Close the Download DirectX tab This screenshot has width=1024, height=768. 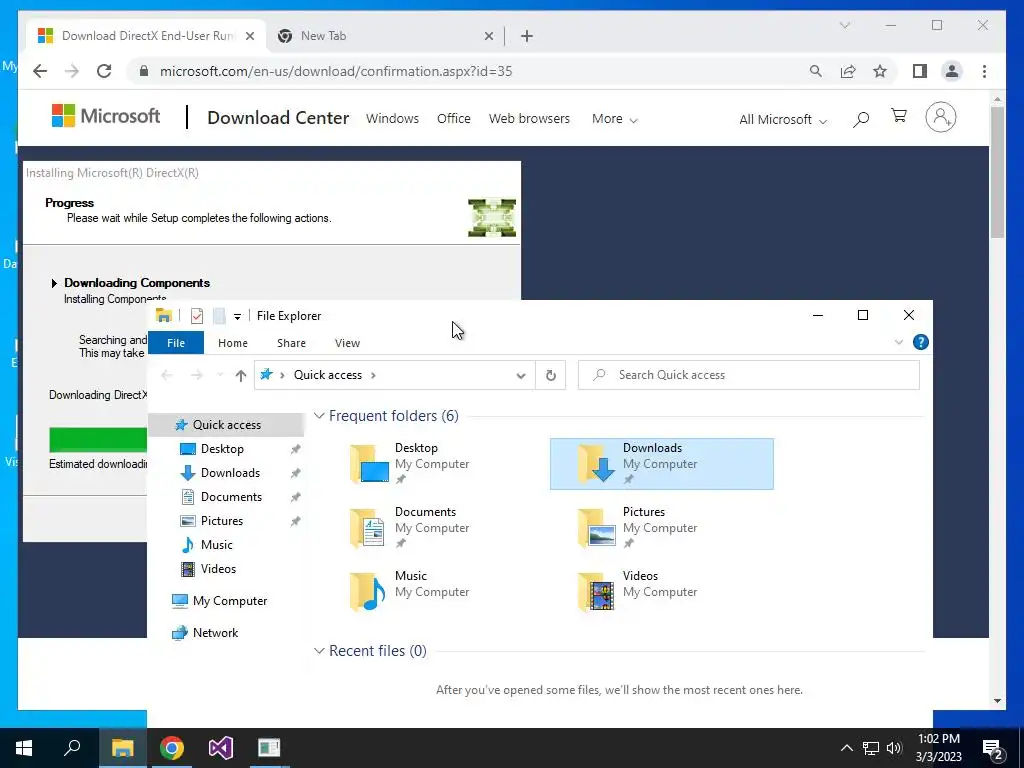pyautogui.click(x=249, y=36)
